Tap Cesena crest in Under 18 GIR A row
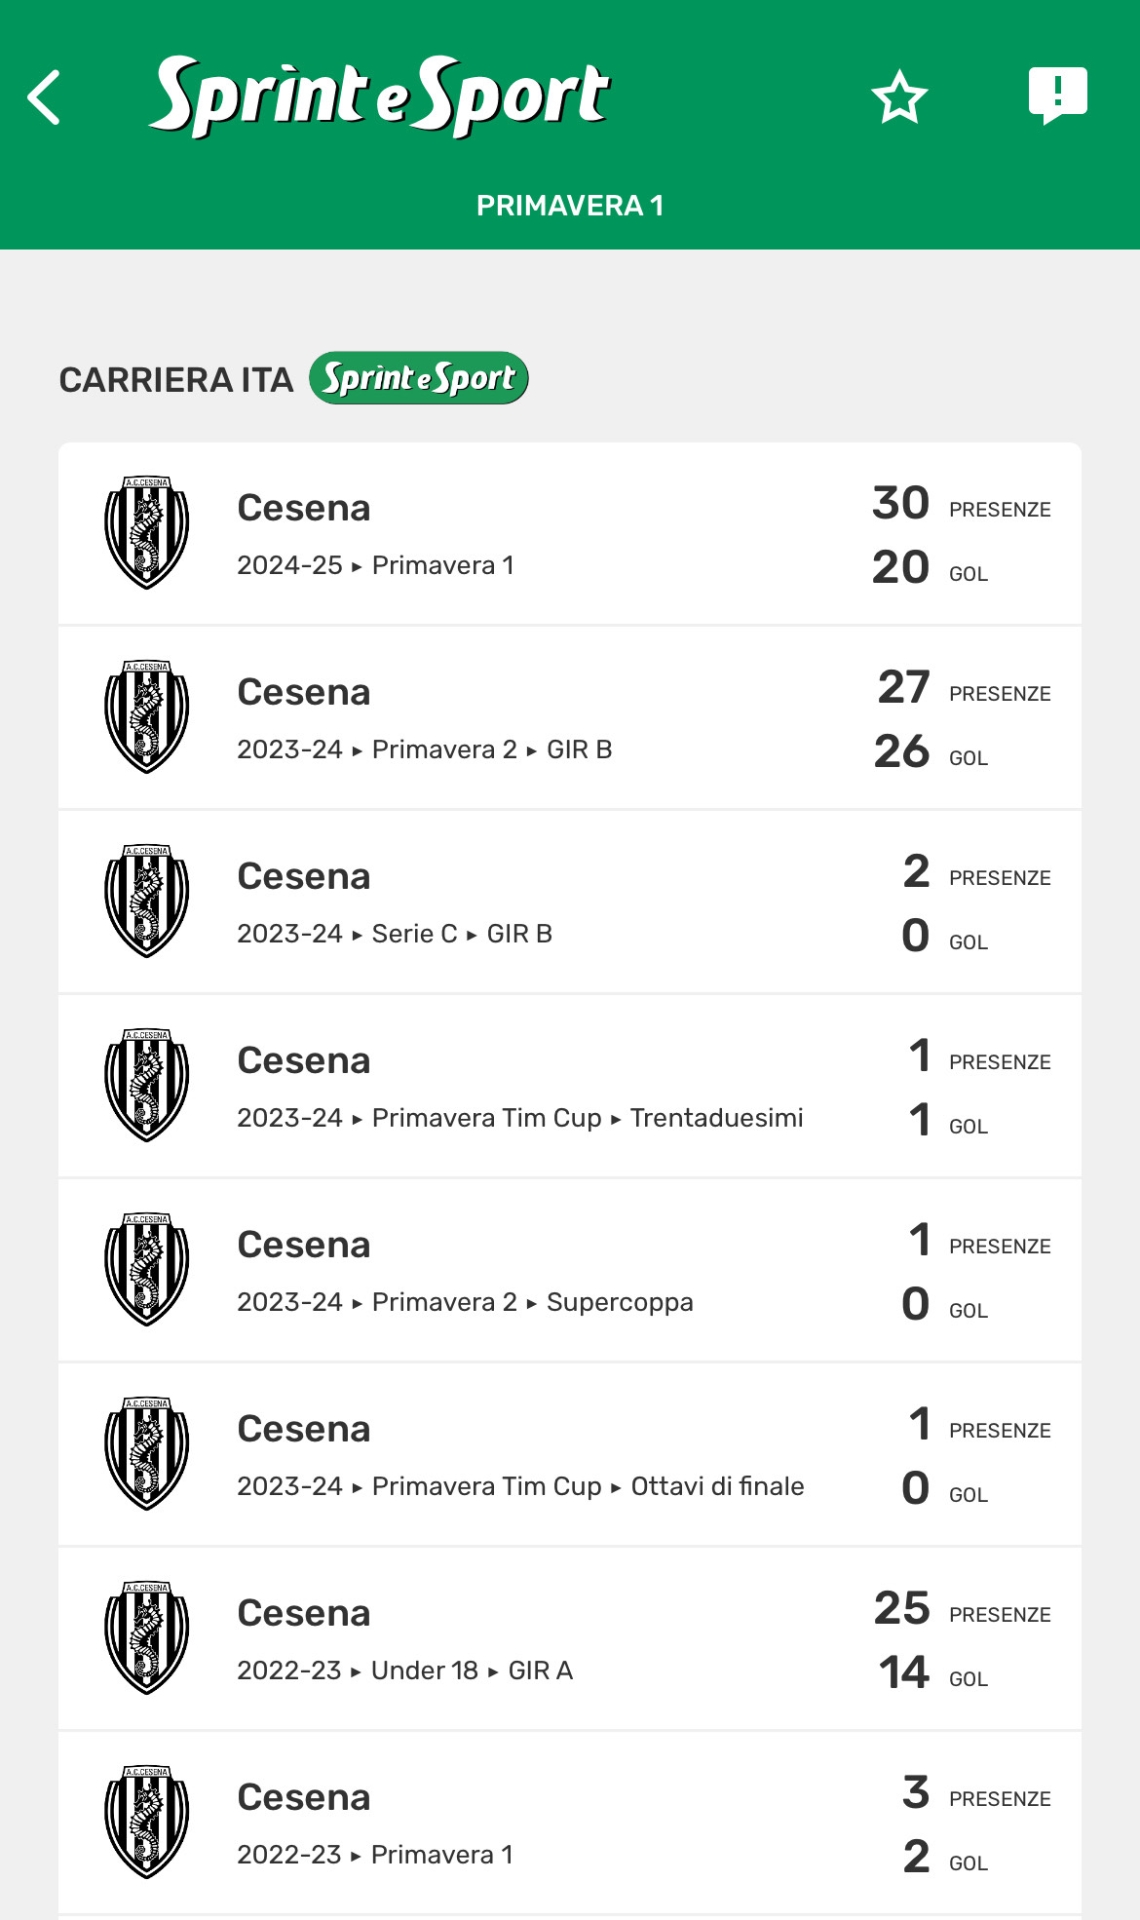1140x1920 pixels. (x=147, y=1637)
